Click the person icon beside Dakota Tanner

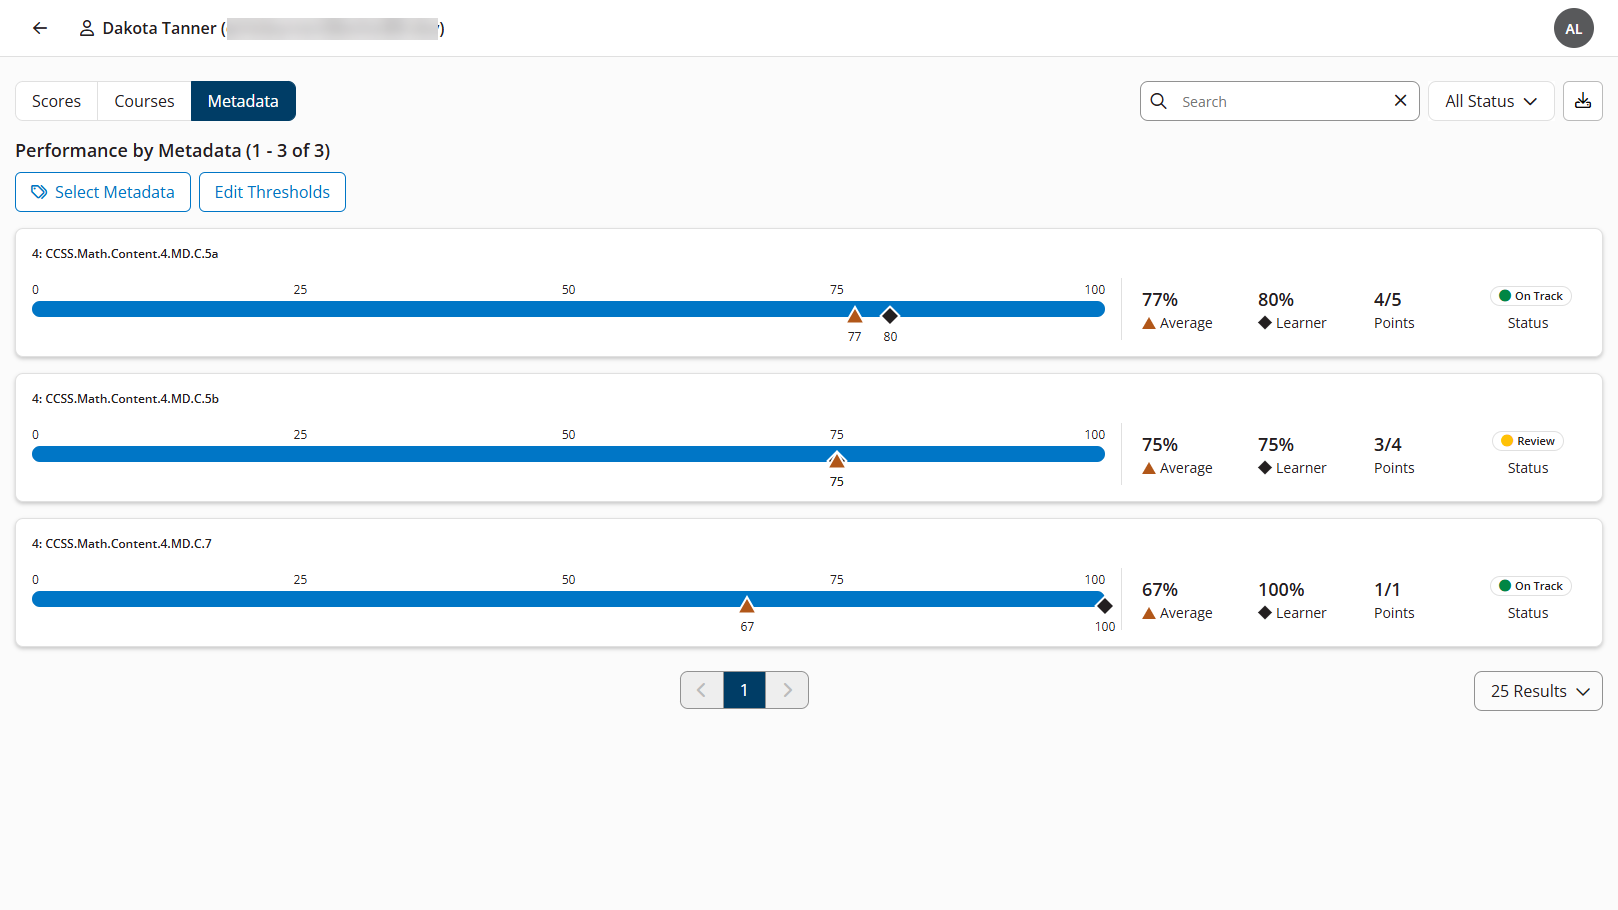(x=86, y=28)
